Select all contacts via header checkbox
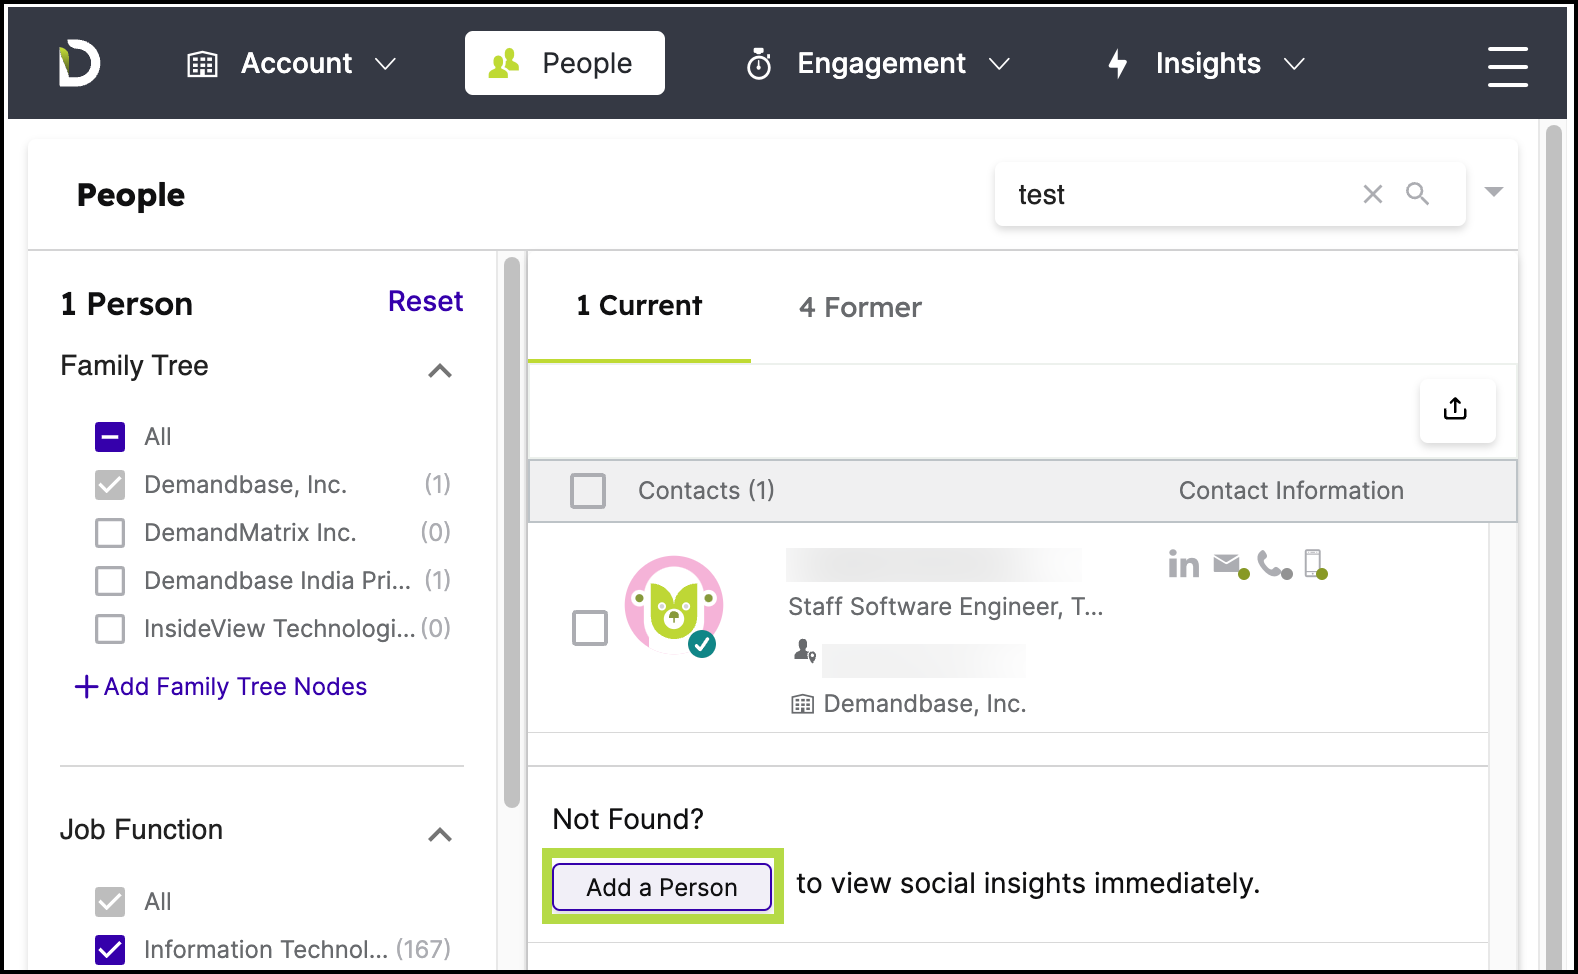 (588, 491)
